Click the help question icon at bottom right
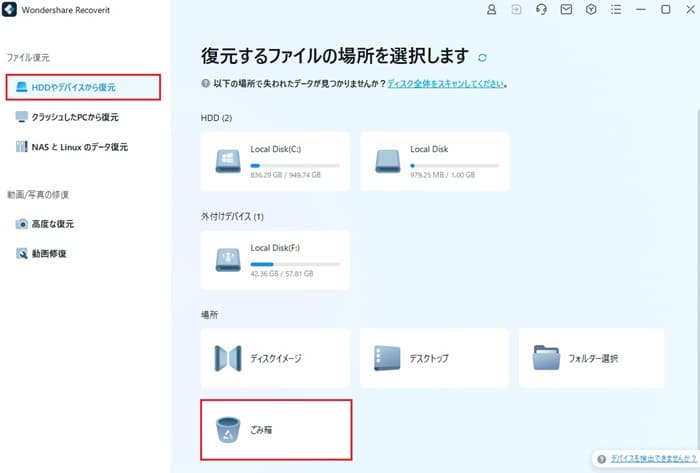The image size is (700, 473). point(601,459)
